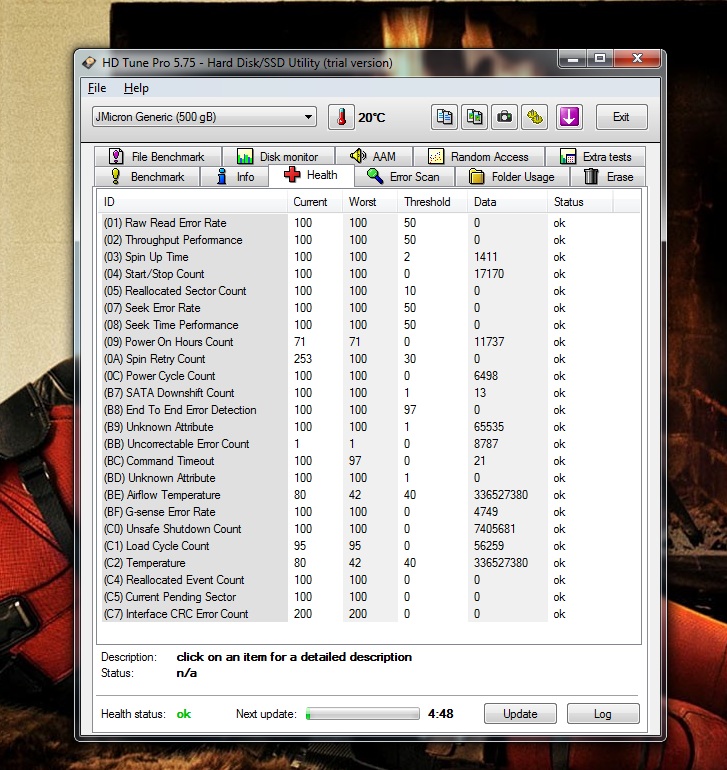Click the purple down arrow icon
This screenshot has width=727, height=770.
point(569,117)
